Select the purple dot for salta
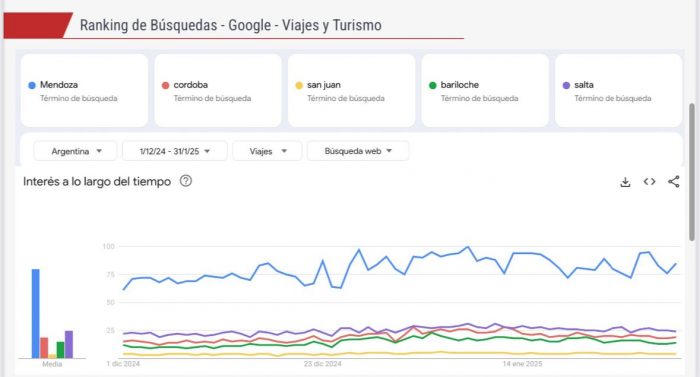This screenshot has height=377, width=700. pyautogui.click(x=566, y=85)
